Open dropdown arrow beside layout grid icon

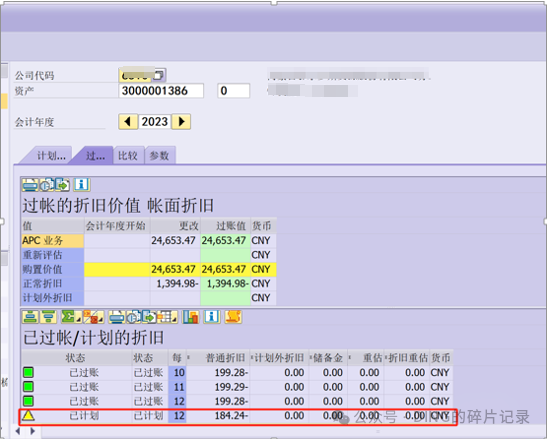(175, 319)
